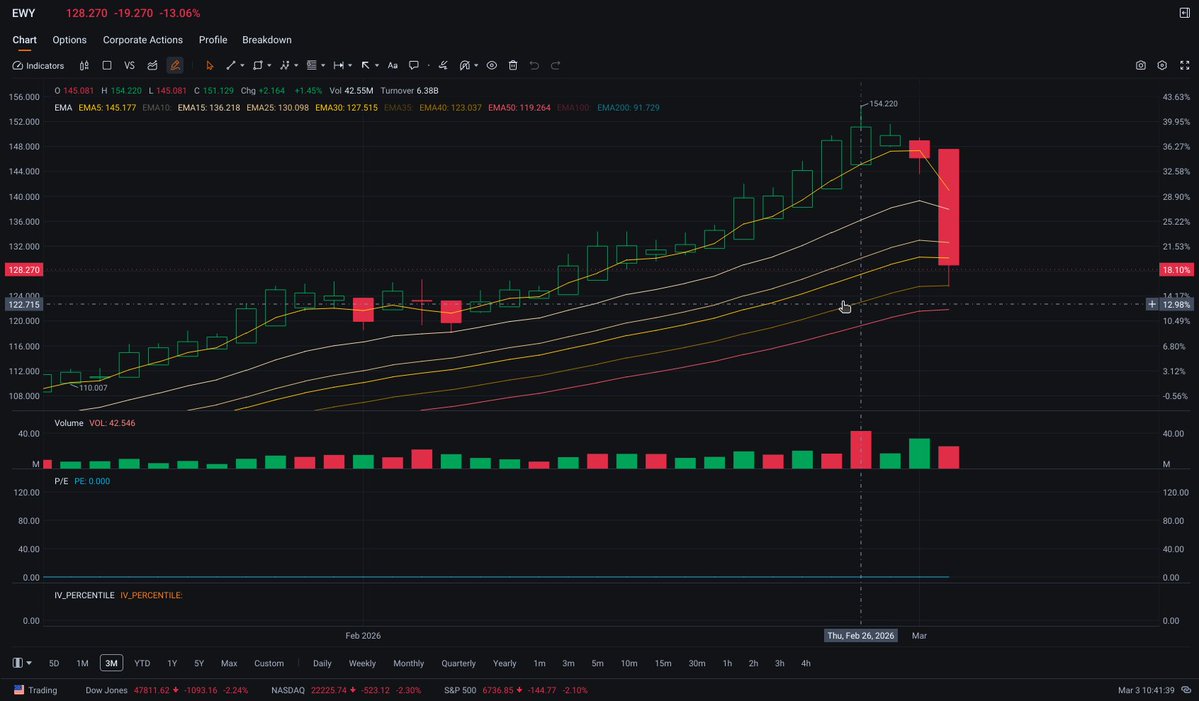Screen dimensions: 1199x701
Task: Expand the shape tools dropdown arrow
Action: pos(269,66)
